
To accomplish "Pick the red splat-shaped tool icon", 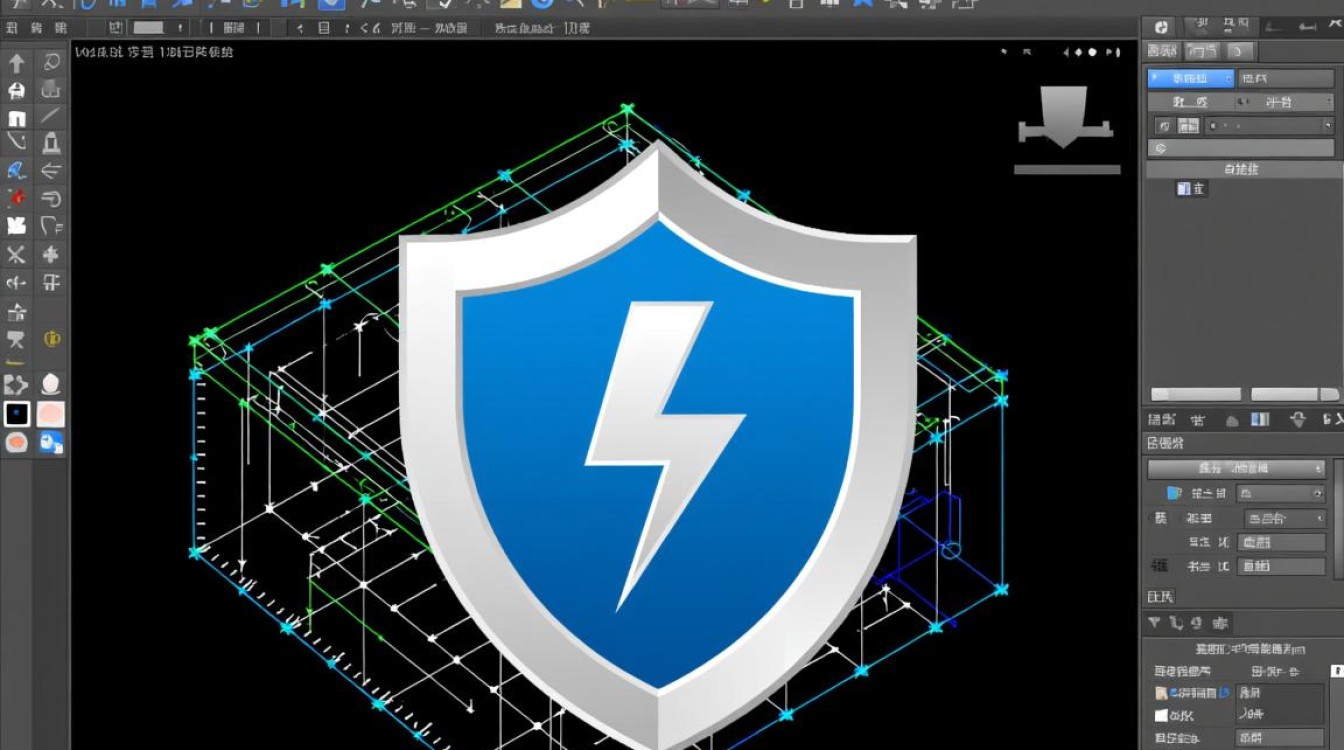I will pyautogui.click(x=16, y=197).
